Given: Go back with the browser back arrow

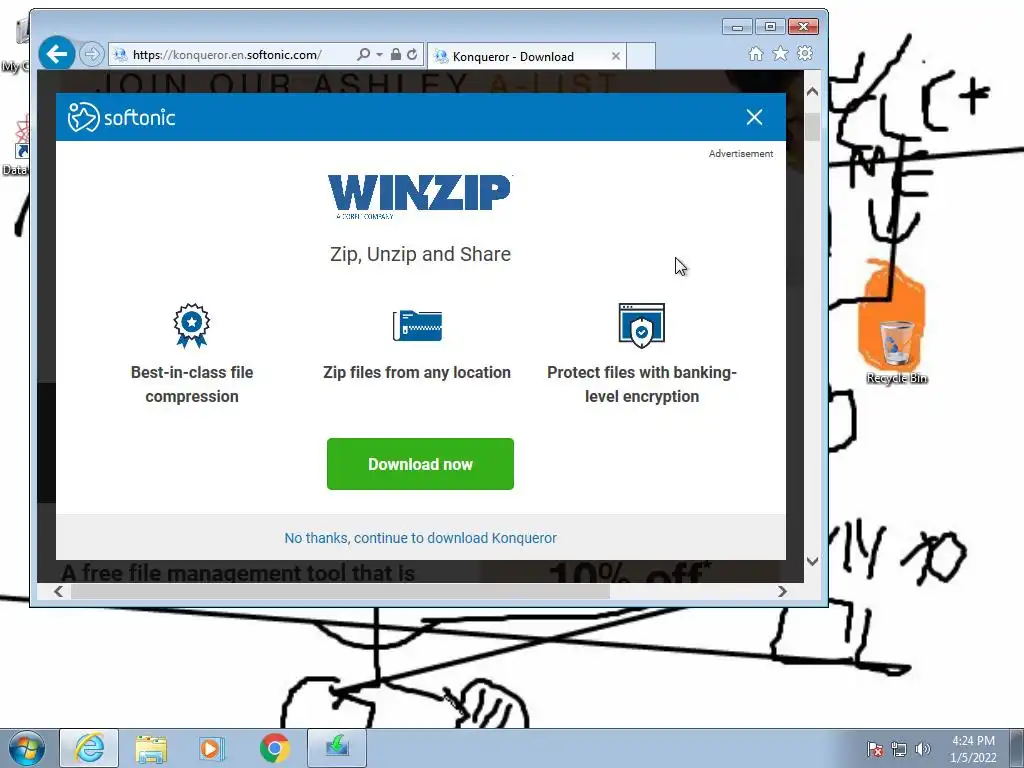Looking at the screenshot, I should click(57, 54).
